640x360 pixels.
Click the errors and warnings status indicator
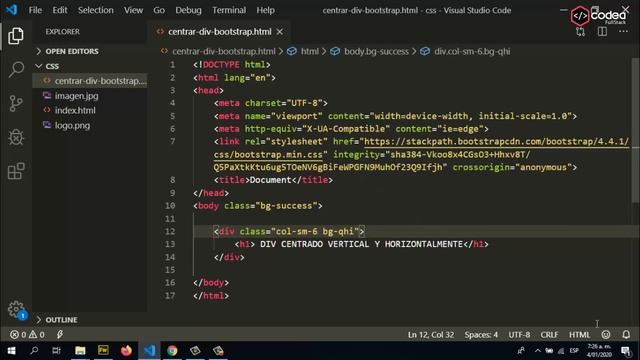pyautogui.click(x=27, y=335)
